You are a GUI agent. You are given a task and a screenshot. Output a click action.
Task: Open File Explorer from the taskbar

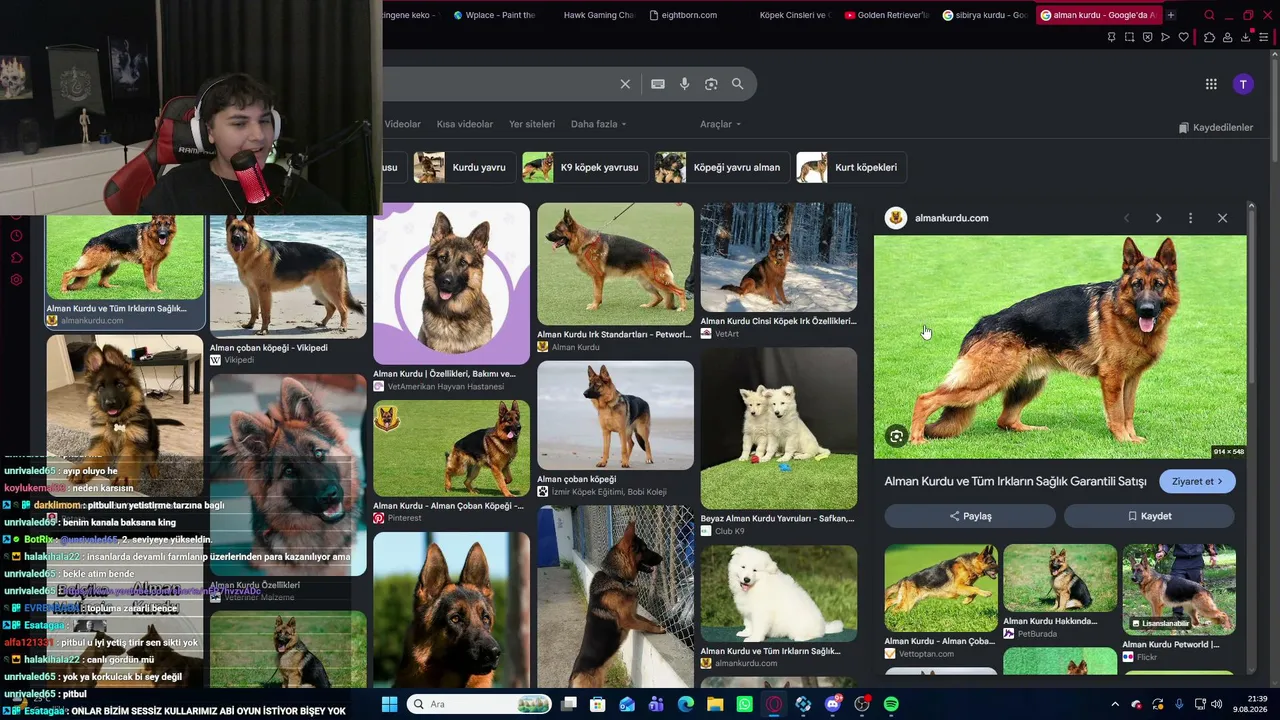point(715,704)
